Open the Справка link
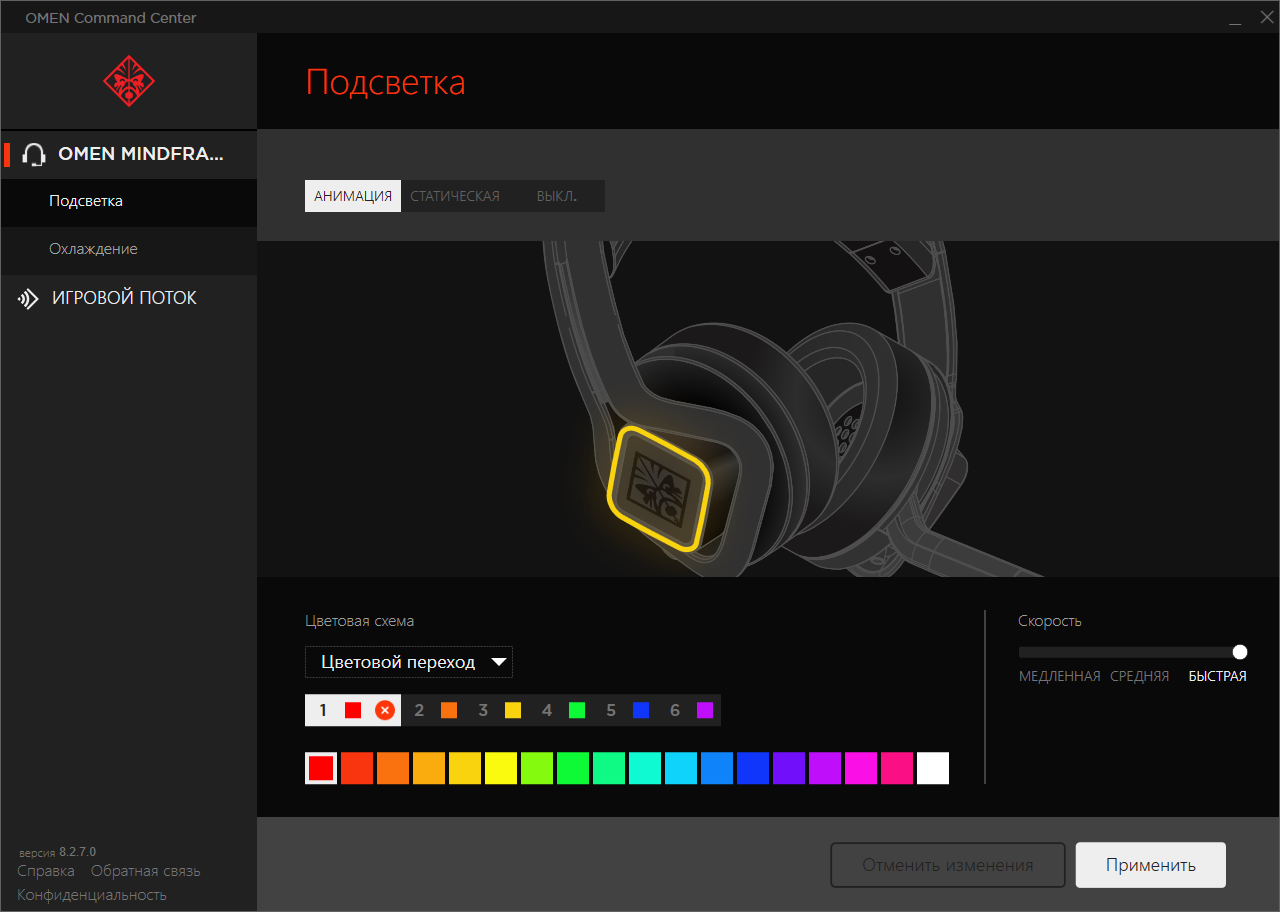 pyautogui.click(x=46, y=871)
